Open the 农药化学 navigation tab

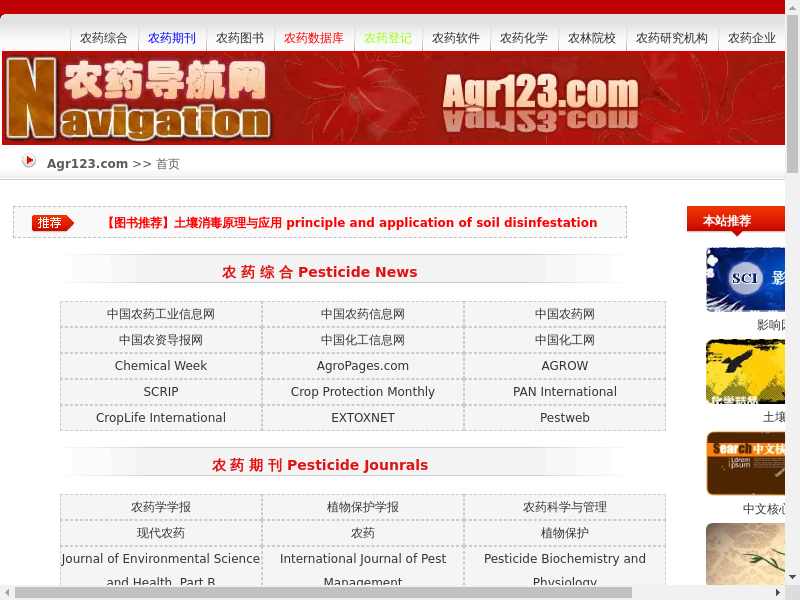coord(524,38)
